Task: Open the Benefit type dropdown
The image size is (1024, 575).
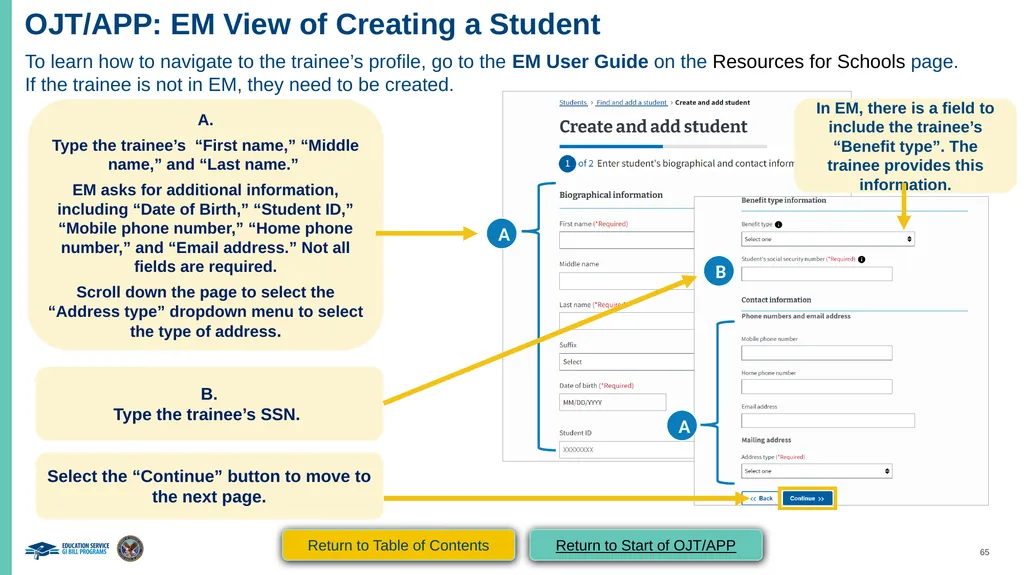Action: 827,239
